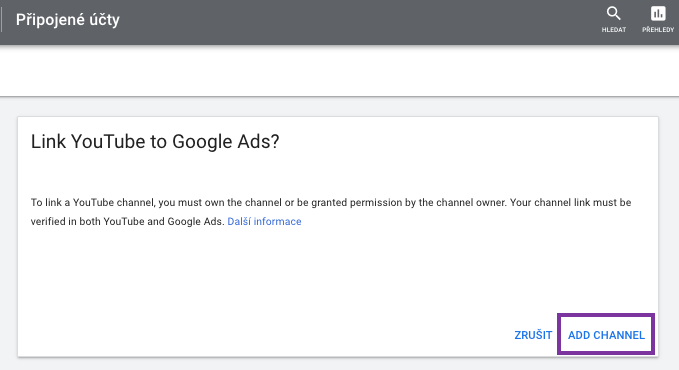Open the Další informace link
679x370 pixels.
click(x=264, y=221)
